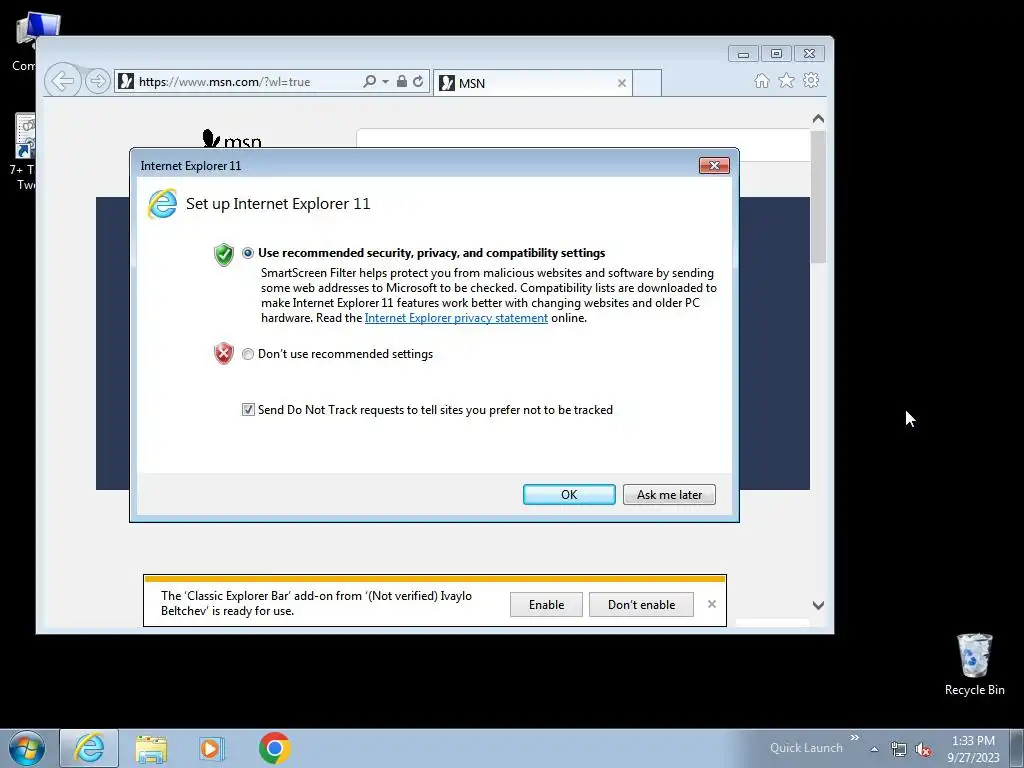Screen dimensions: 1024x768
Task: Refresh the MSN page
Action: 418,81
